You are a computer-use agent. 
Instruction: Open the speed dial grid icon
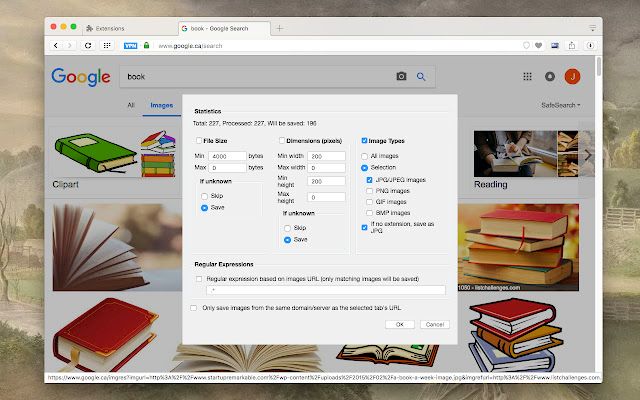point(107,45)
